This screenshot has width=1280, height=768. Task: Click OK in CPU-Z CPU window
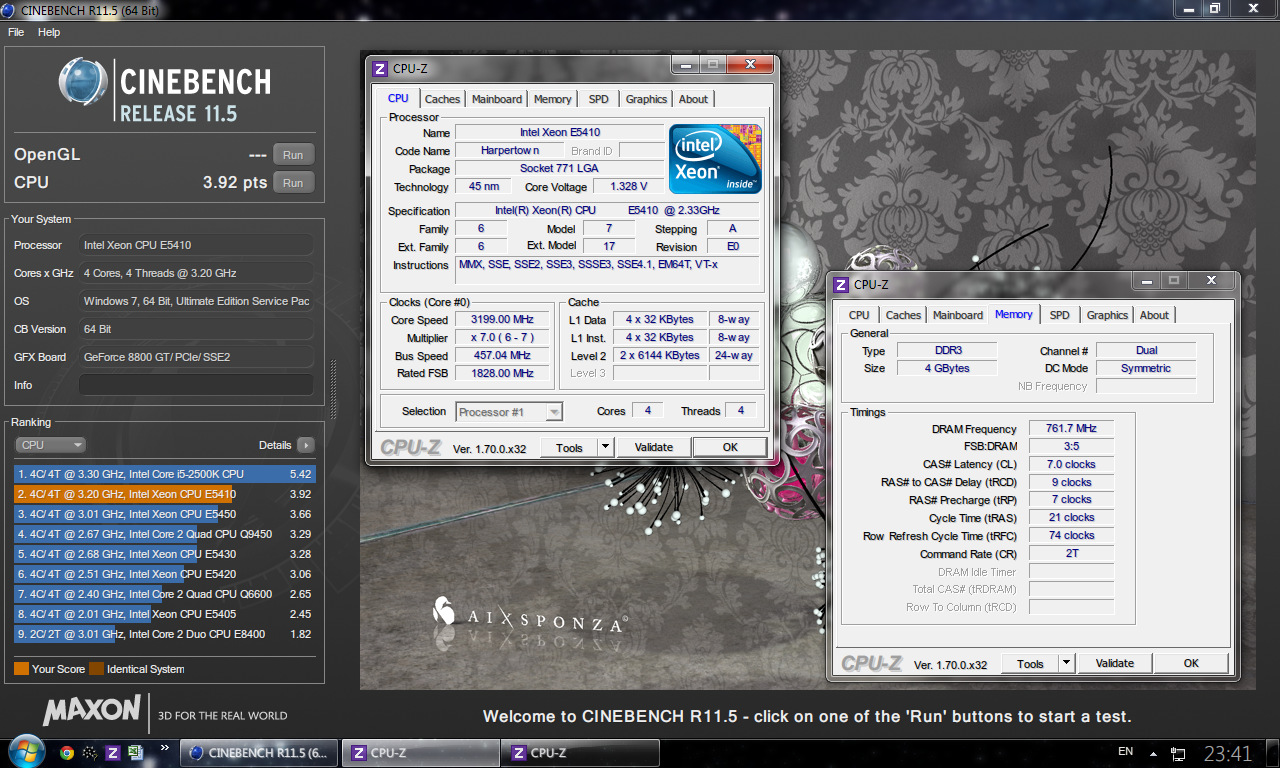pos(730,447)
